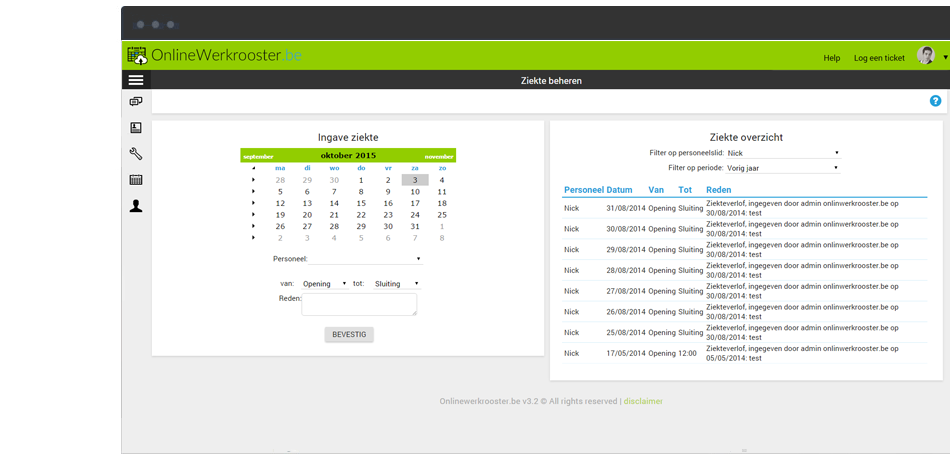Viewport: 950px width, 454px height.
Task: Click the user avatar photo
Action: coord(926,56)
